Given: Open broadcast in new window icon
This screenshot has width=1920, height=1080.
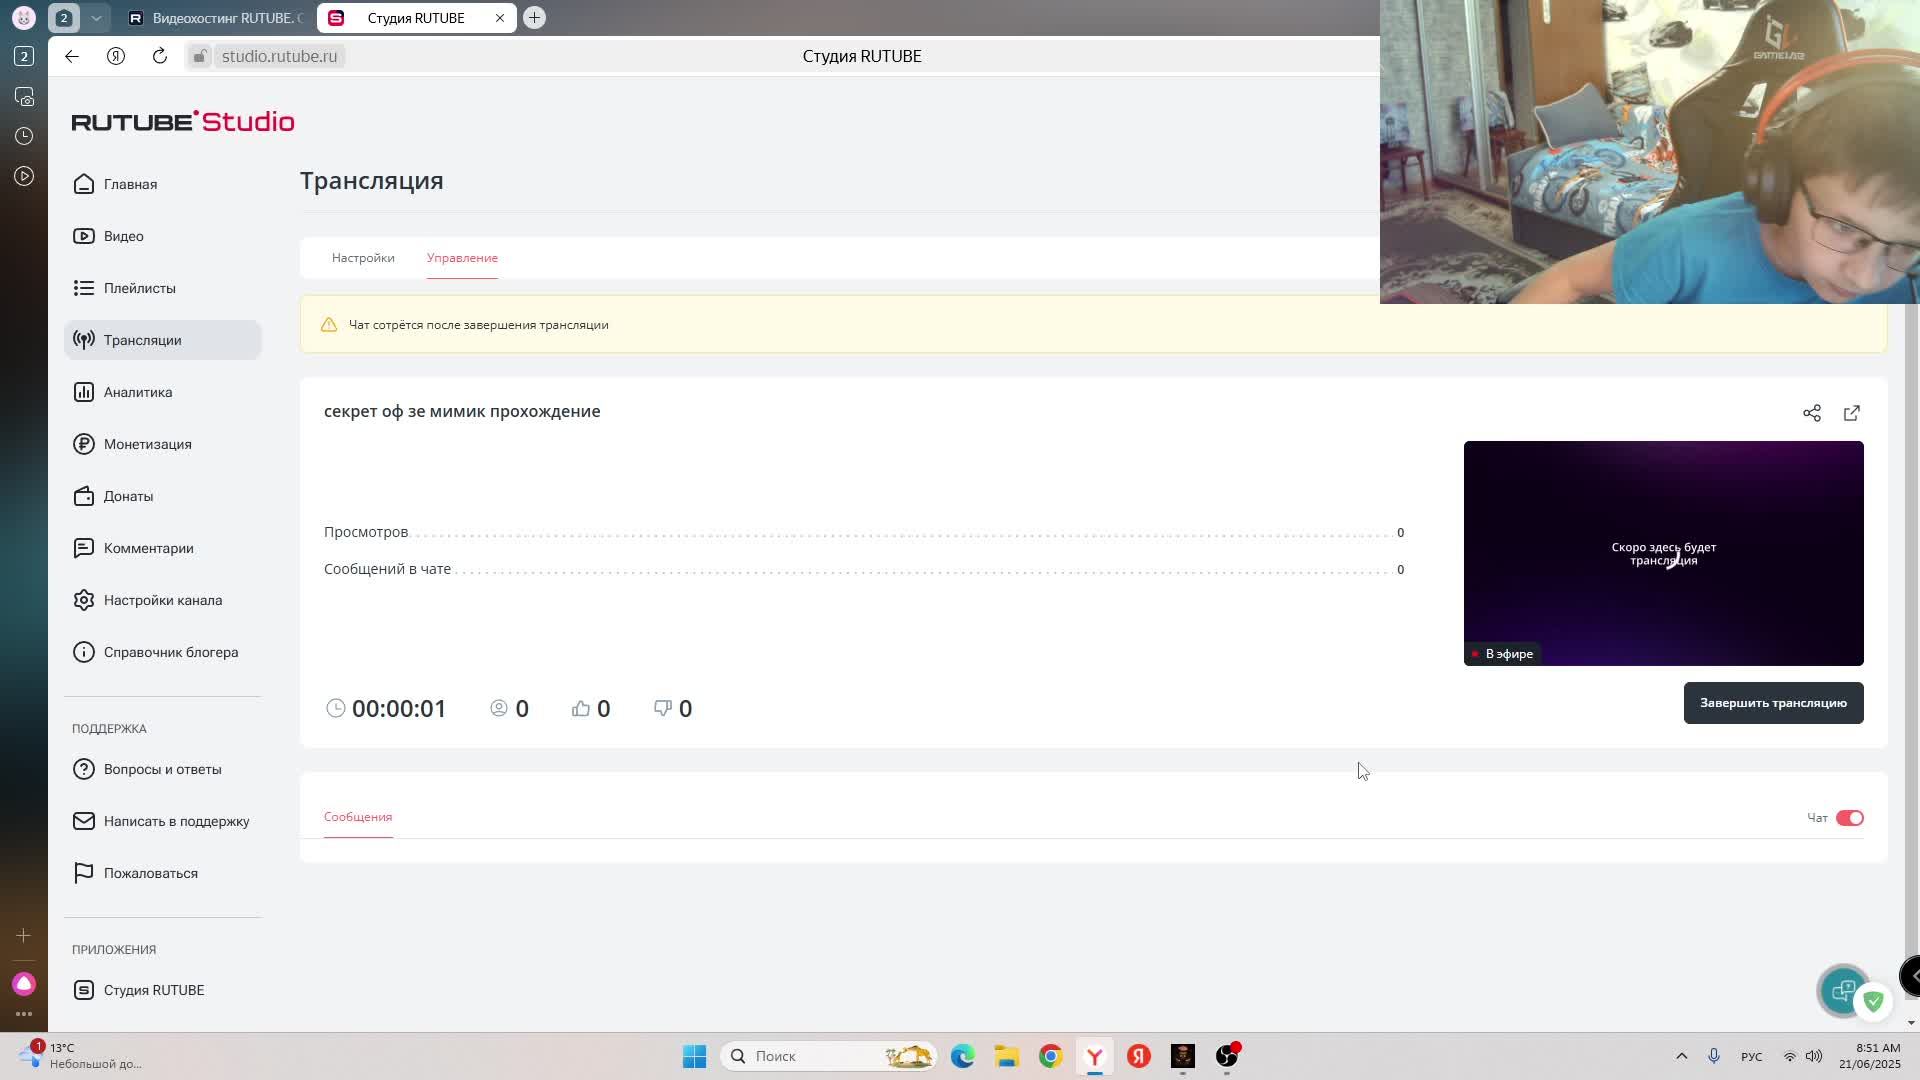Looking at the screenshot, I should point(1851,413).
